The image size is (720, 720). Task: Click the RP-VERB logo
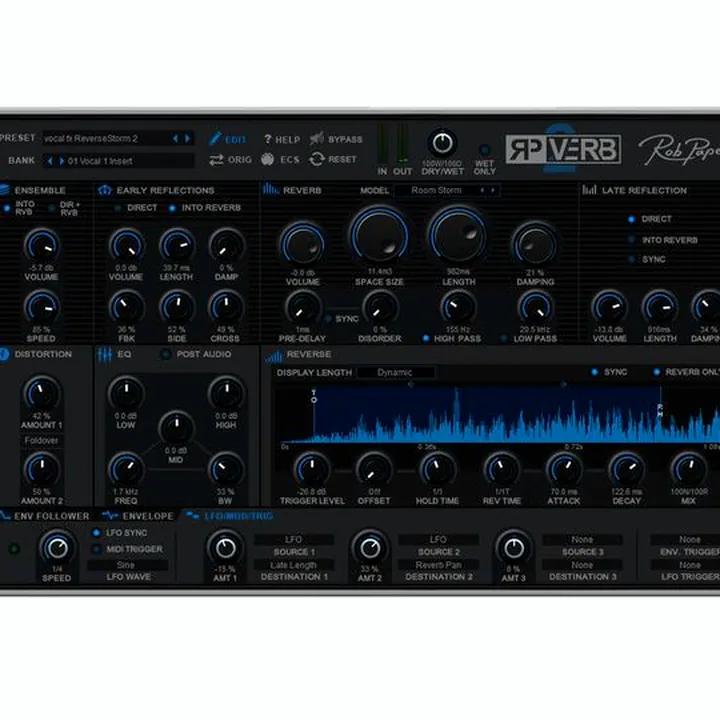point(563,149)
